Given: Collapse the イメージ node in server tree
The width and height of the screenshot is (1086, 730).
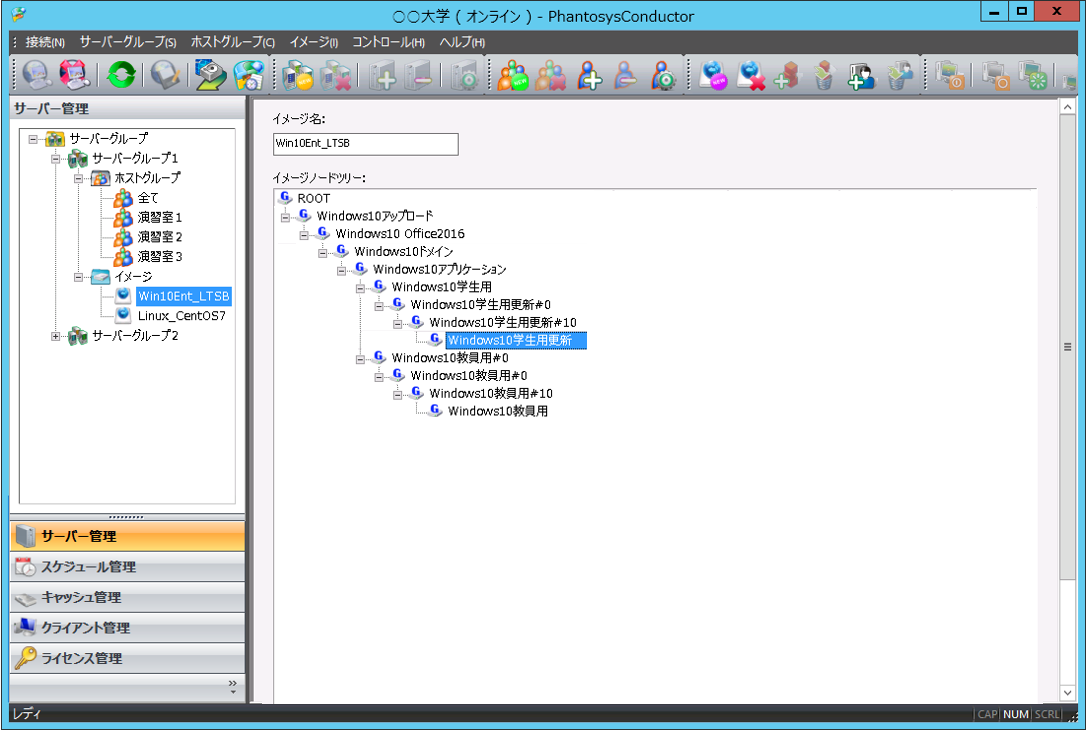Looking at the screenshot, I should tap(78, 277).
